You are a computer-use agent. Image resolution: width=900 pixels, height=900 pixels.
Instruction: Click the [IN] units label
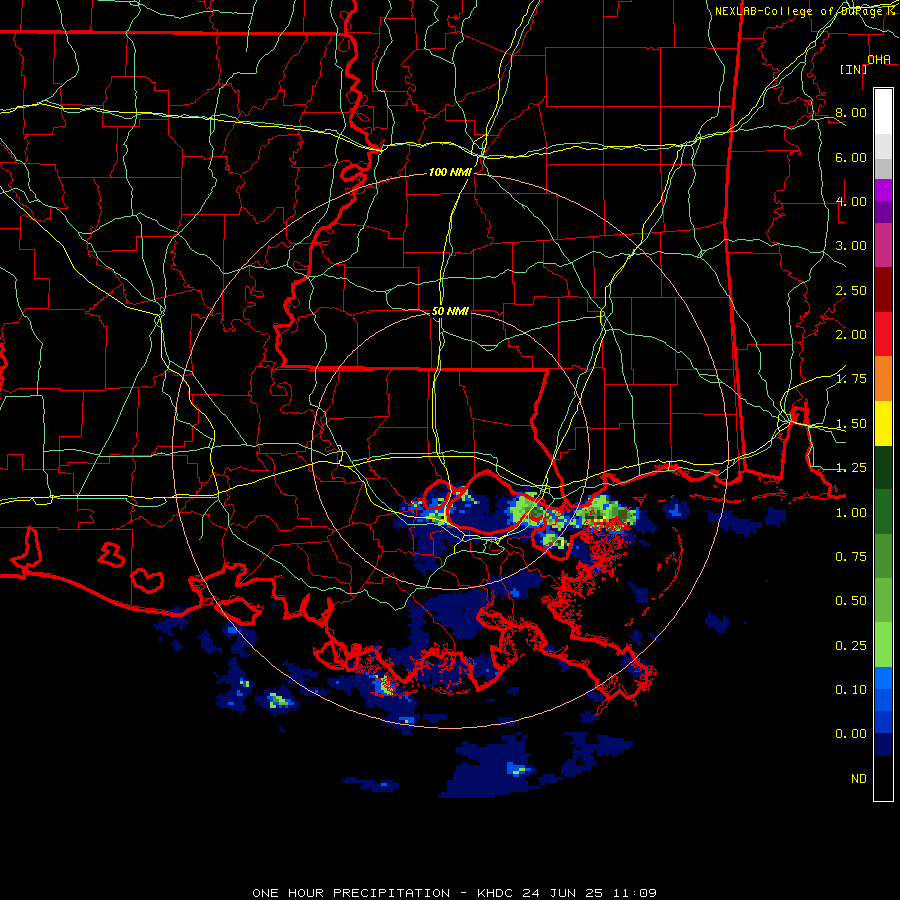coord(853,69)
